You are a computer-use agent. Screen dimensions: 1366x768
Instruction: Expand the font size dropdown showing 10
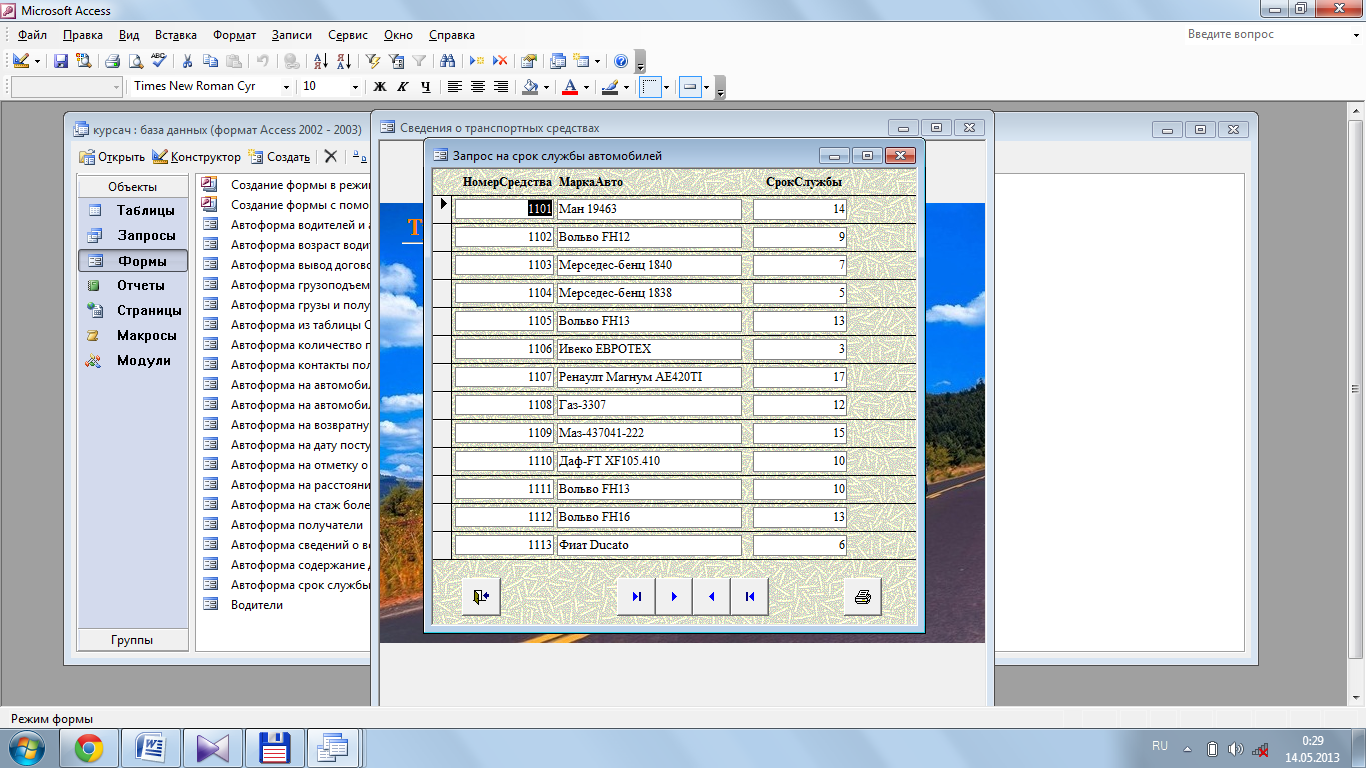click(x=355, y=87)
